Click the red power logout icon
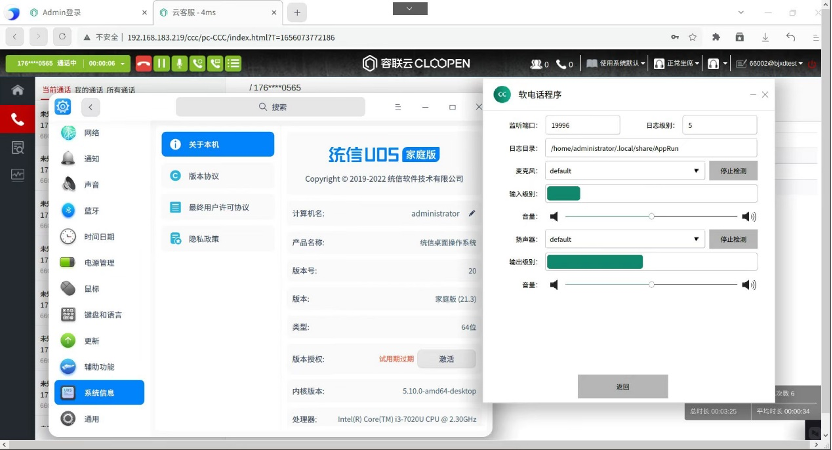Image resolution: width=832 pixels, height=450 pixels. click(x=812, y=64)
